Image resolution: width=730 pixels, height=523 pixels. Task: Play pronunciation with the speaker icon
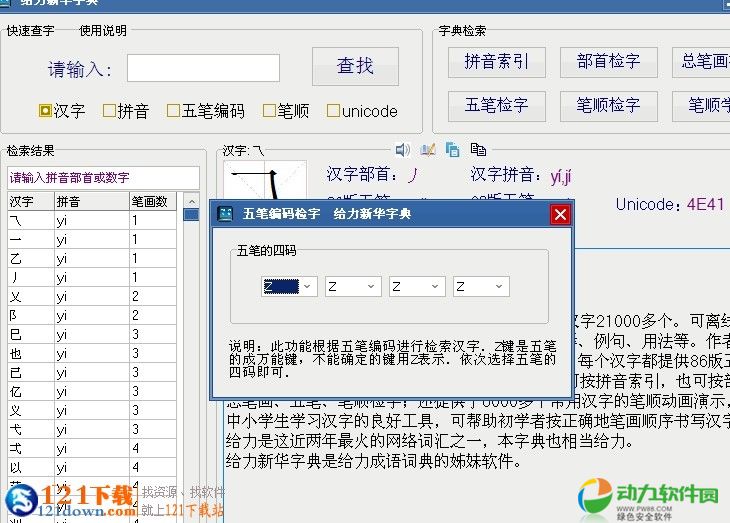click(x=402, y=150)
